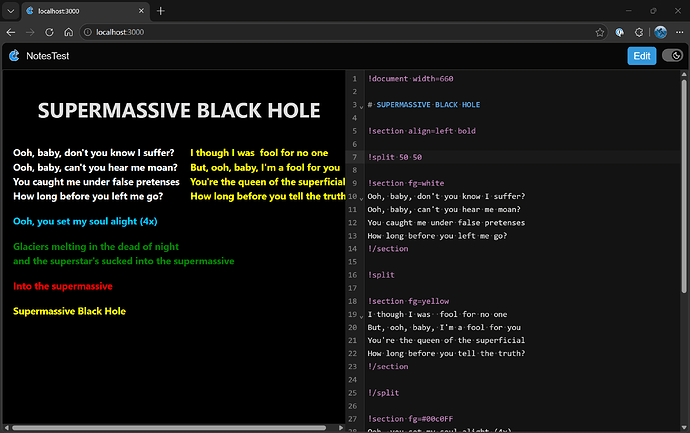The width and height of the screenshot is (690, 433).
Task: Click the editor scrollbar up arrow
Action: 684,75
